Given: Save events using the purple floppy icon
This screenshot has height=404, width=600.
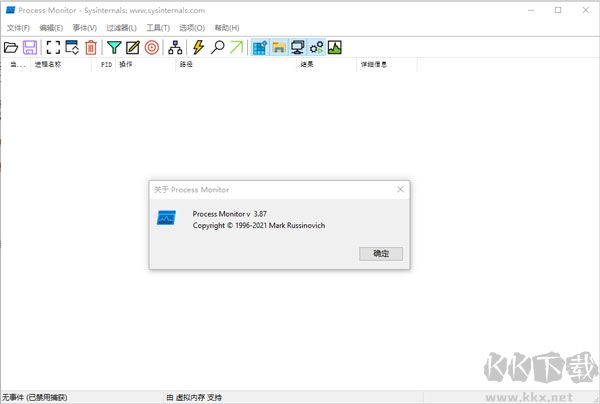Looking at the screenshot, I should point(30,47).
